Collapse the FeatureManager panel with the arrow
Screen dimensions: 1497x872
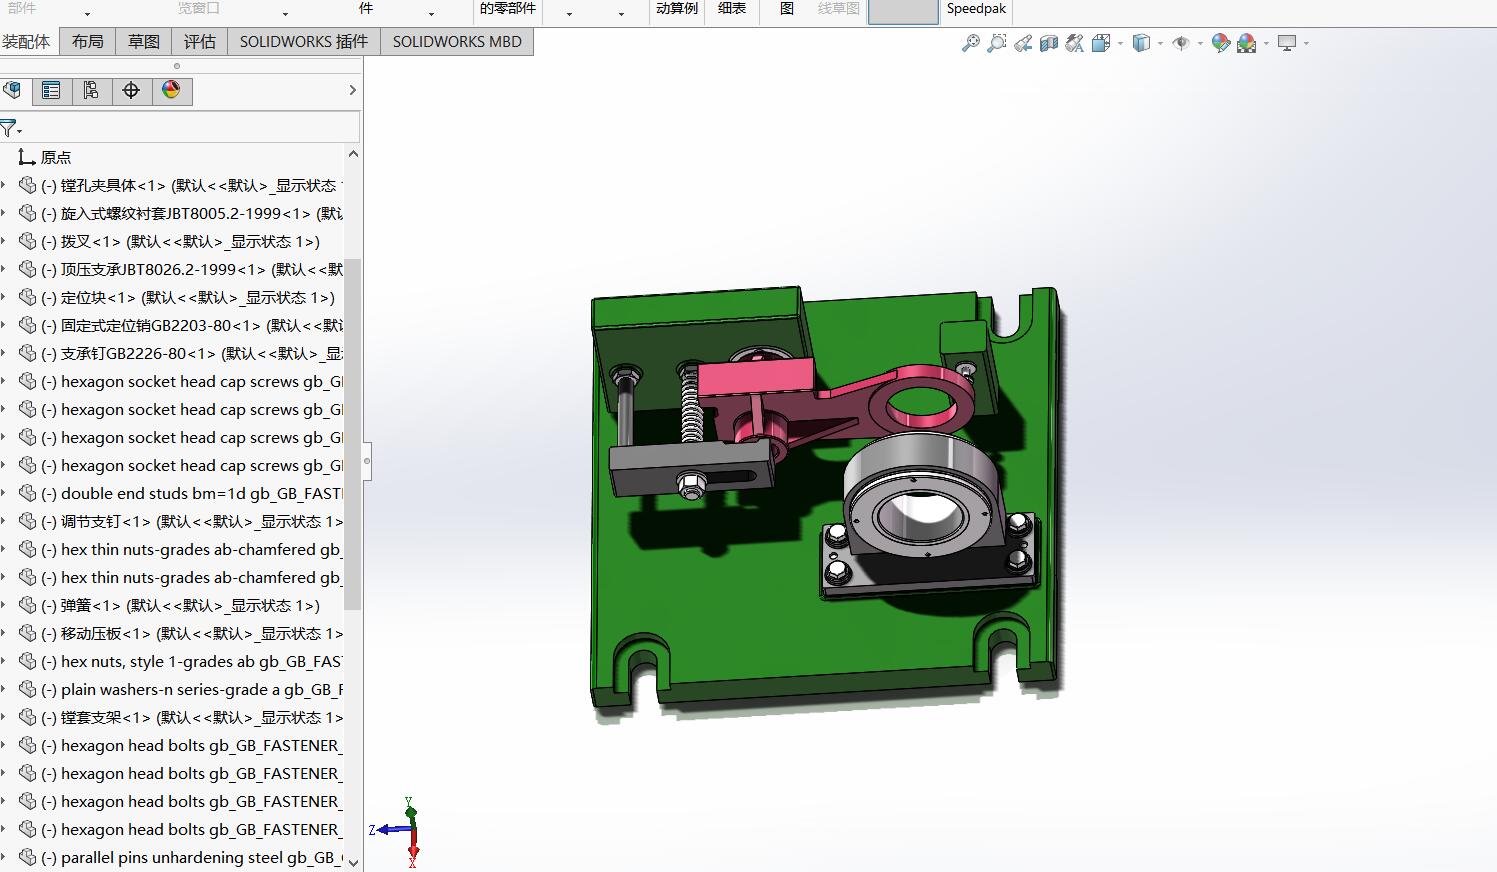pos(351,90)
